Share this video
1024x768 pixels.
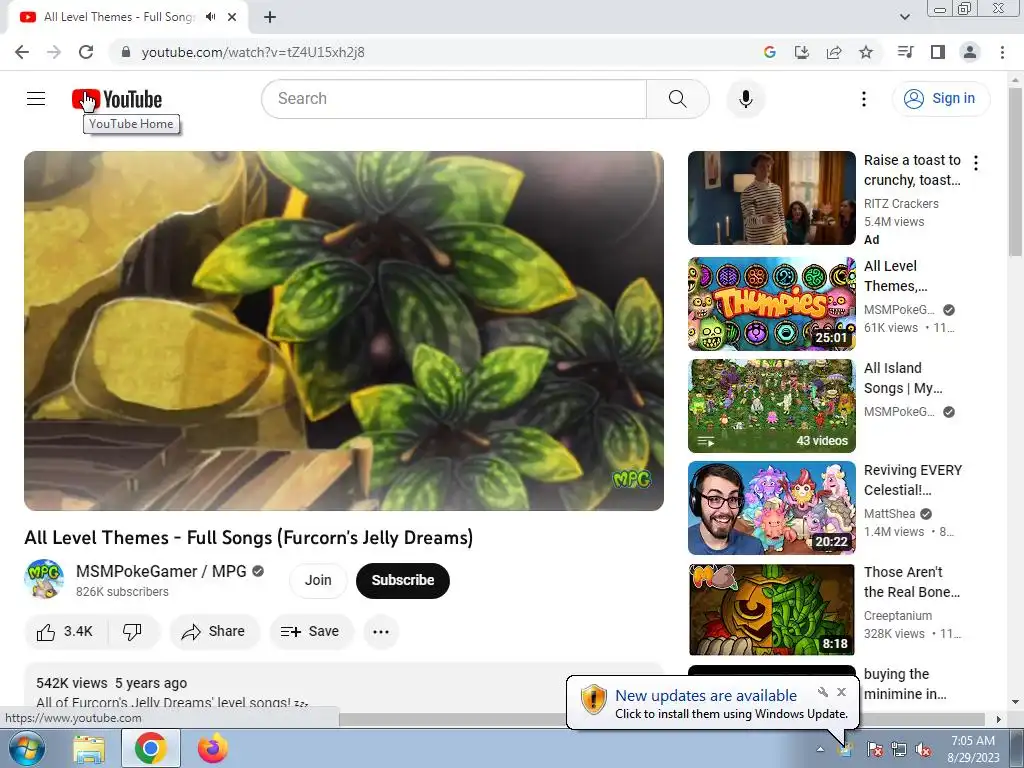tap(214, 632)
